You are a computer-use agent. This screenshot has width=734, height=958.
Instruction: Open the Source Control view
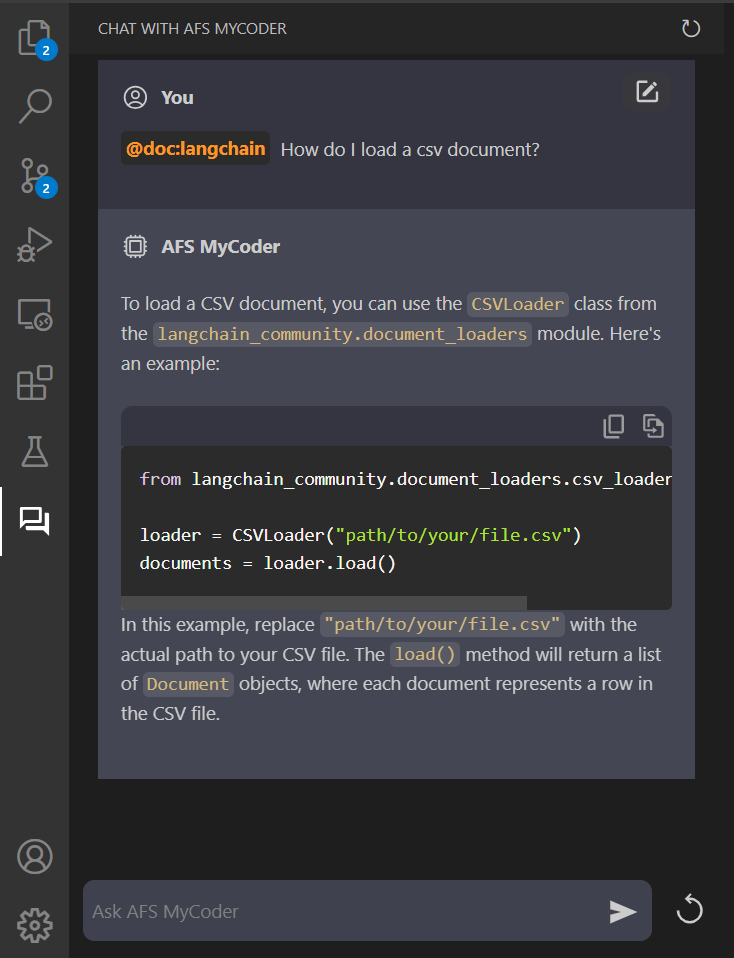click(35, 175)
